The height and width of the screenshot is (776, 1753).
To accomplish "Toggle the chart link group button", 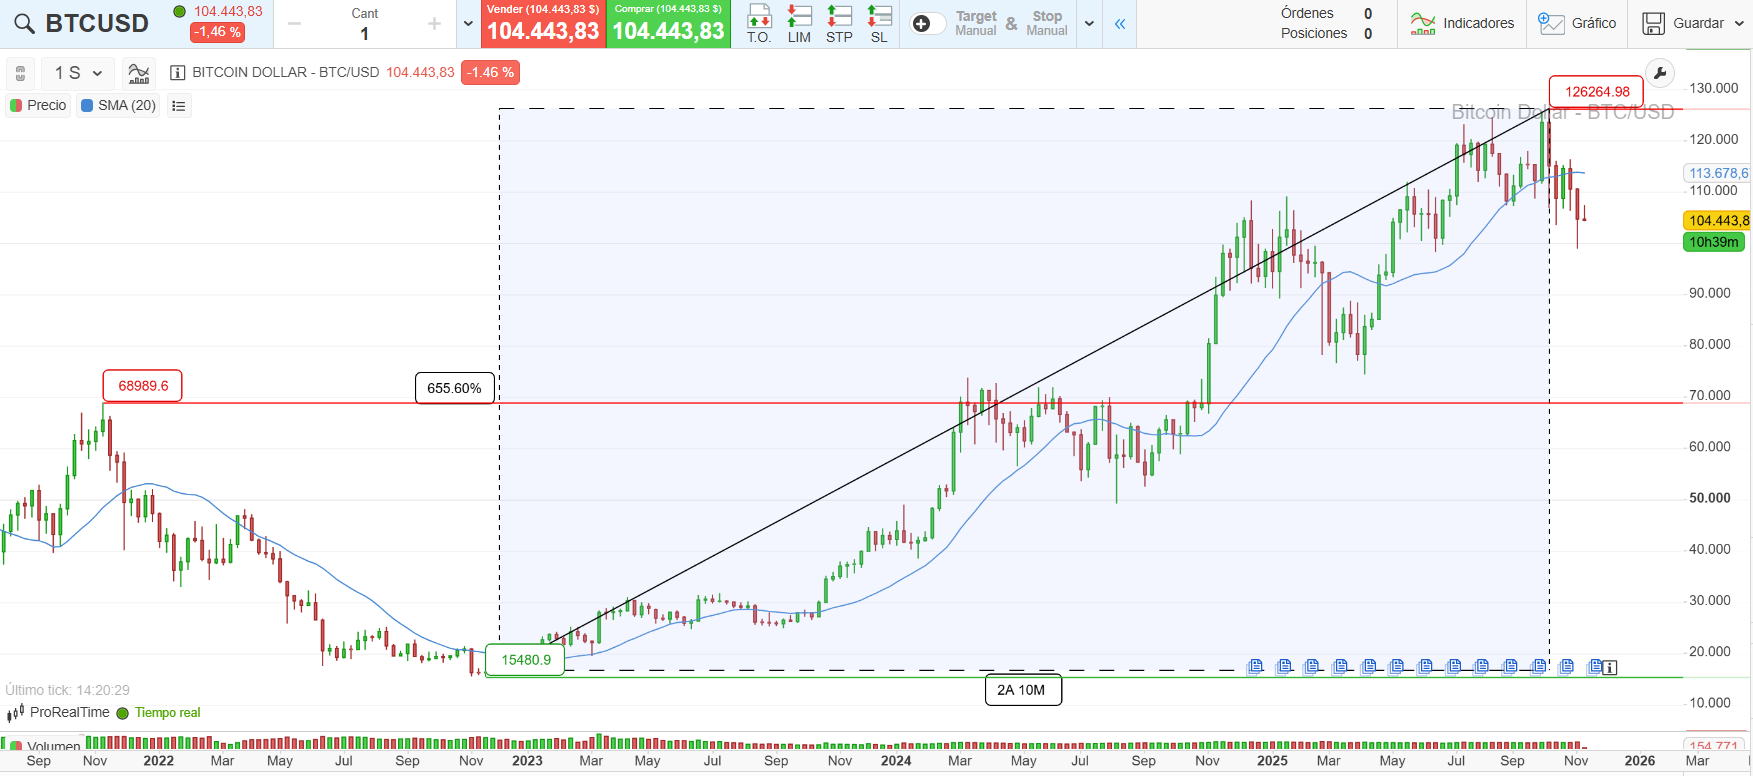I will click(x=20, y=73).
